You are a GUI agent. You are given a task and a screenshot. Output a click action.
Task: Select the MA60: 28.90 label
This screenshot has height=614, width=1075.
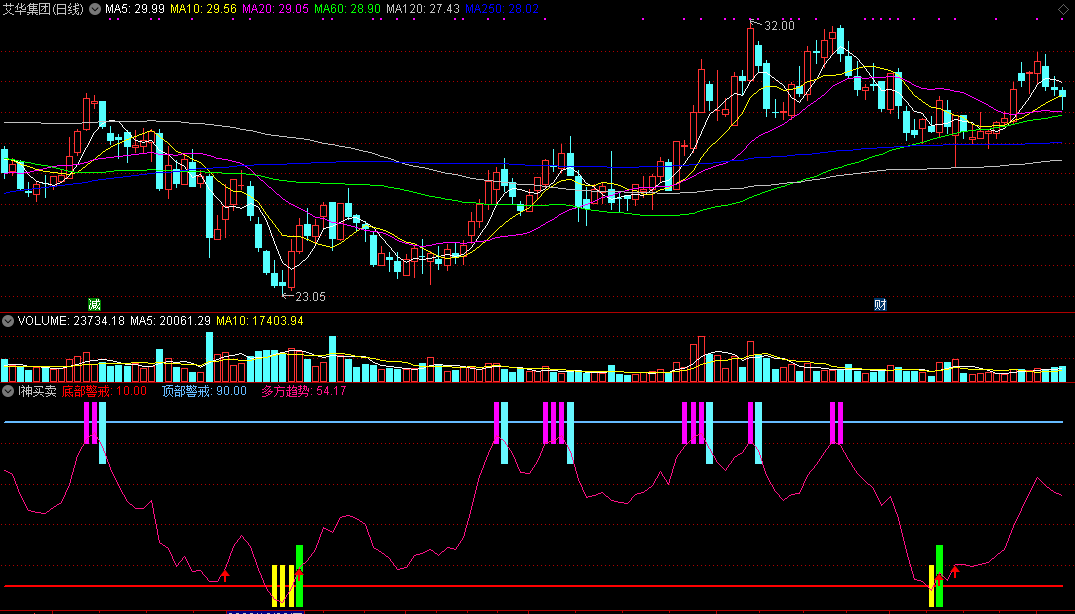coord(347,9)
